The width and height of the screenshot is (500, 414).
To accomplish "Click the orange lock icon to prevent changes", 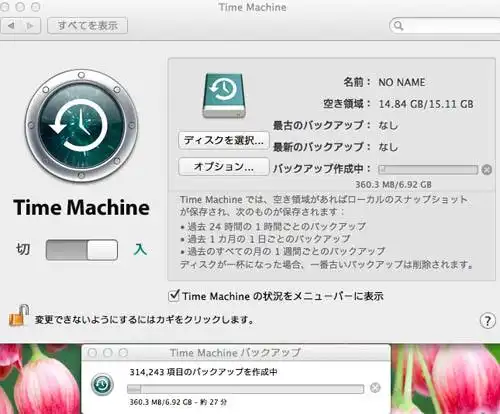I will (x=19, y=315).
